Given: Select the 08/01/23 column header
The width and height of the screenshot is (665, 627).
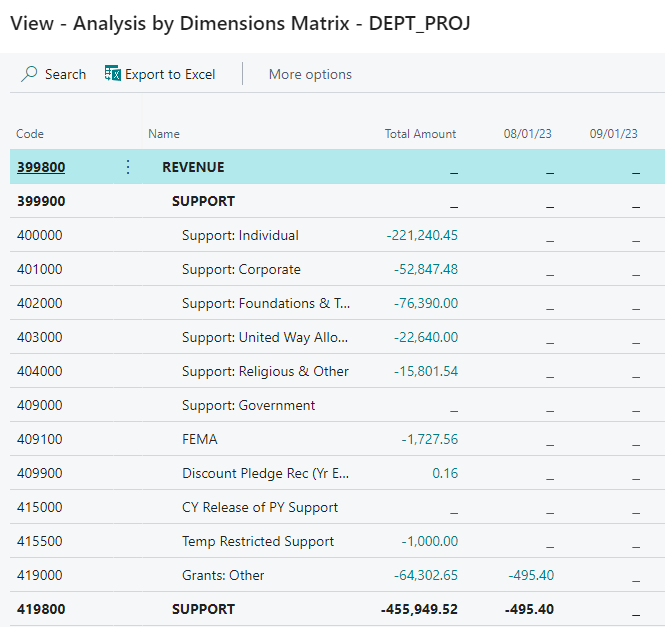Looking at the screenshot, I should 528,134.
